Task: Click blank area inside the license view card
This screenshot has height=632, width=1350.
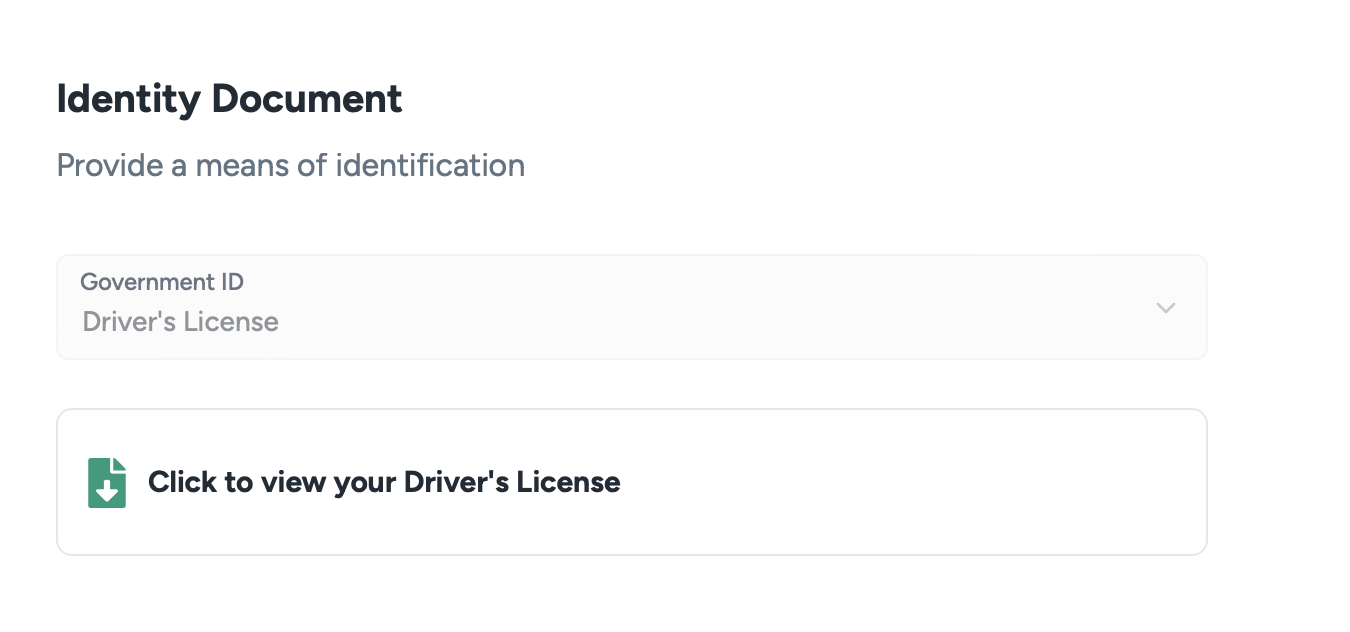Action: [900, 482]
